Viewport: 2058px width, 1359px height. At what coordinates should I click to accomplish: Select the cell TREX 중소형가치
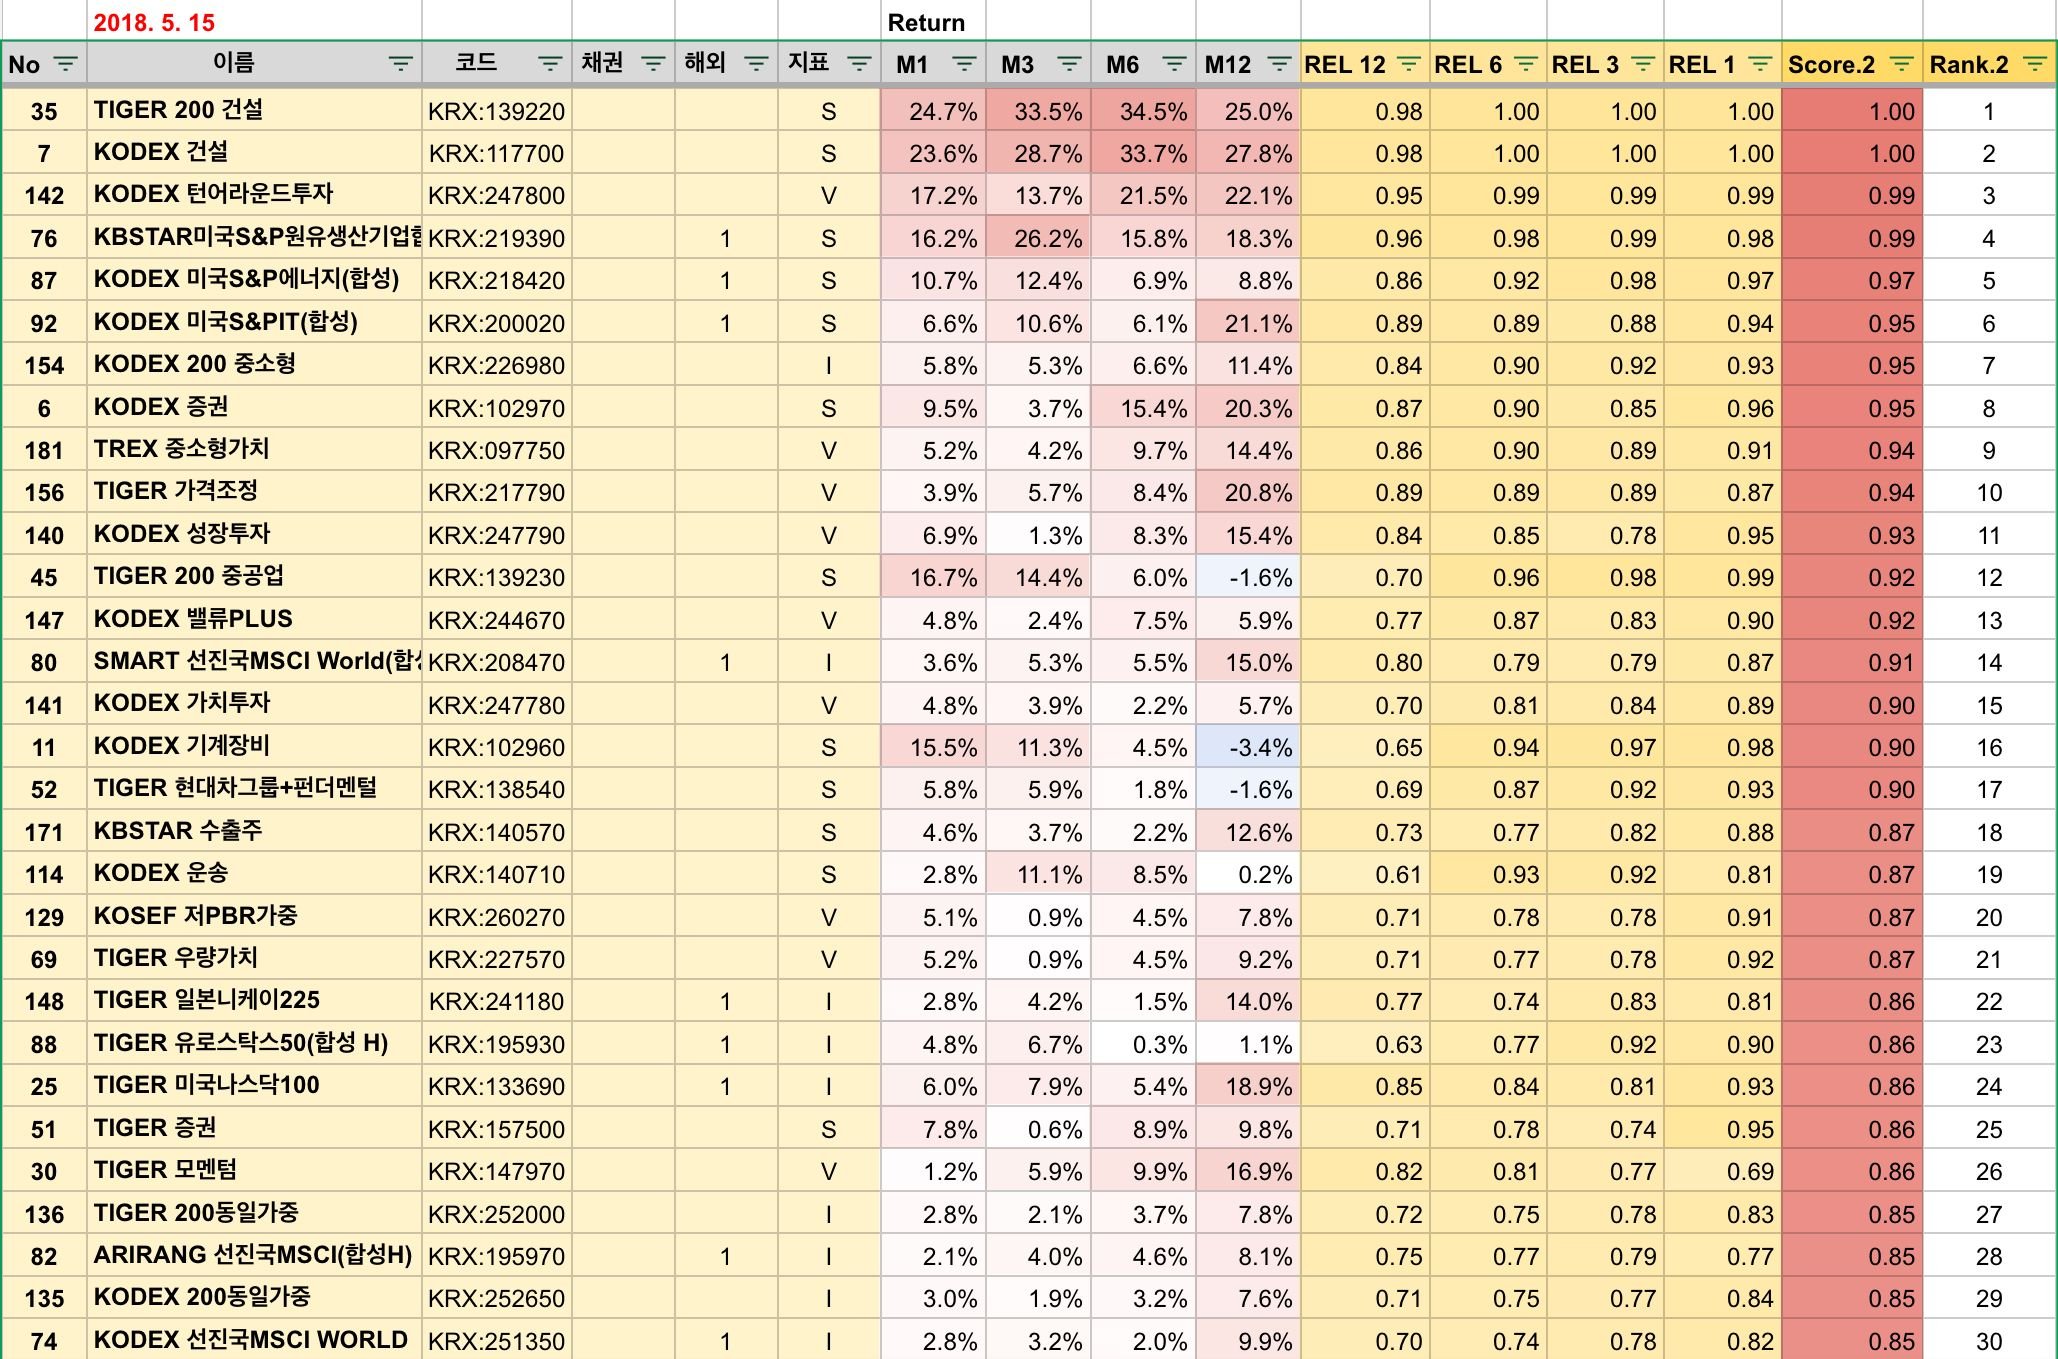(x=254, y=449)
